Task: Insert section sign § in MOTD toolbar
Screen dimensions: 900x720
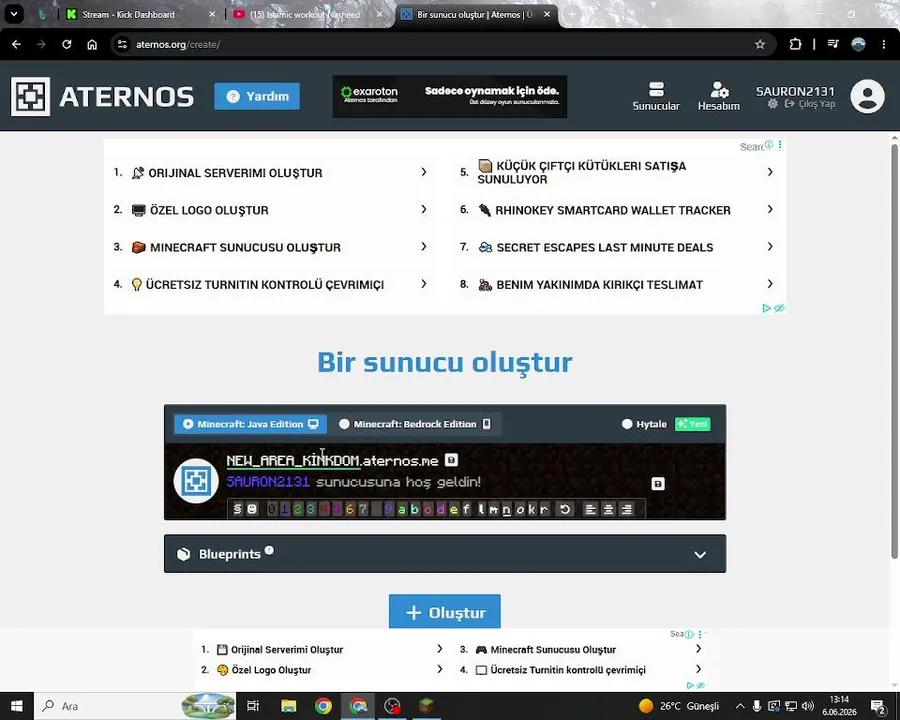Action: pos(237,509)
